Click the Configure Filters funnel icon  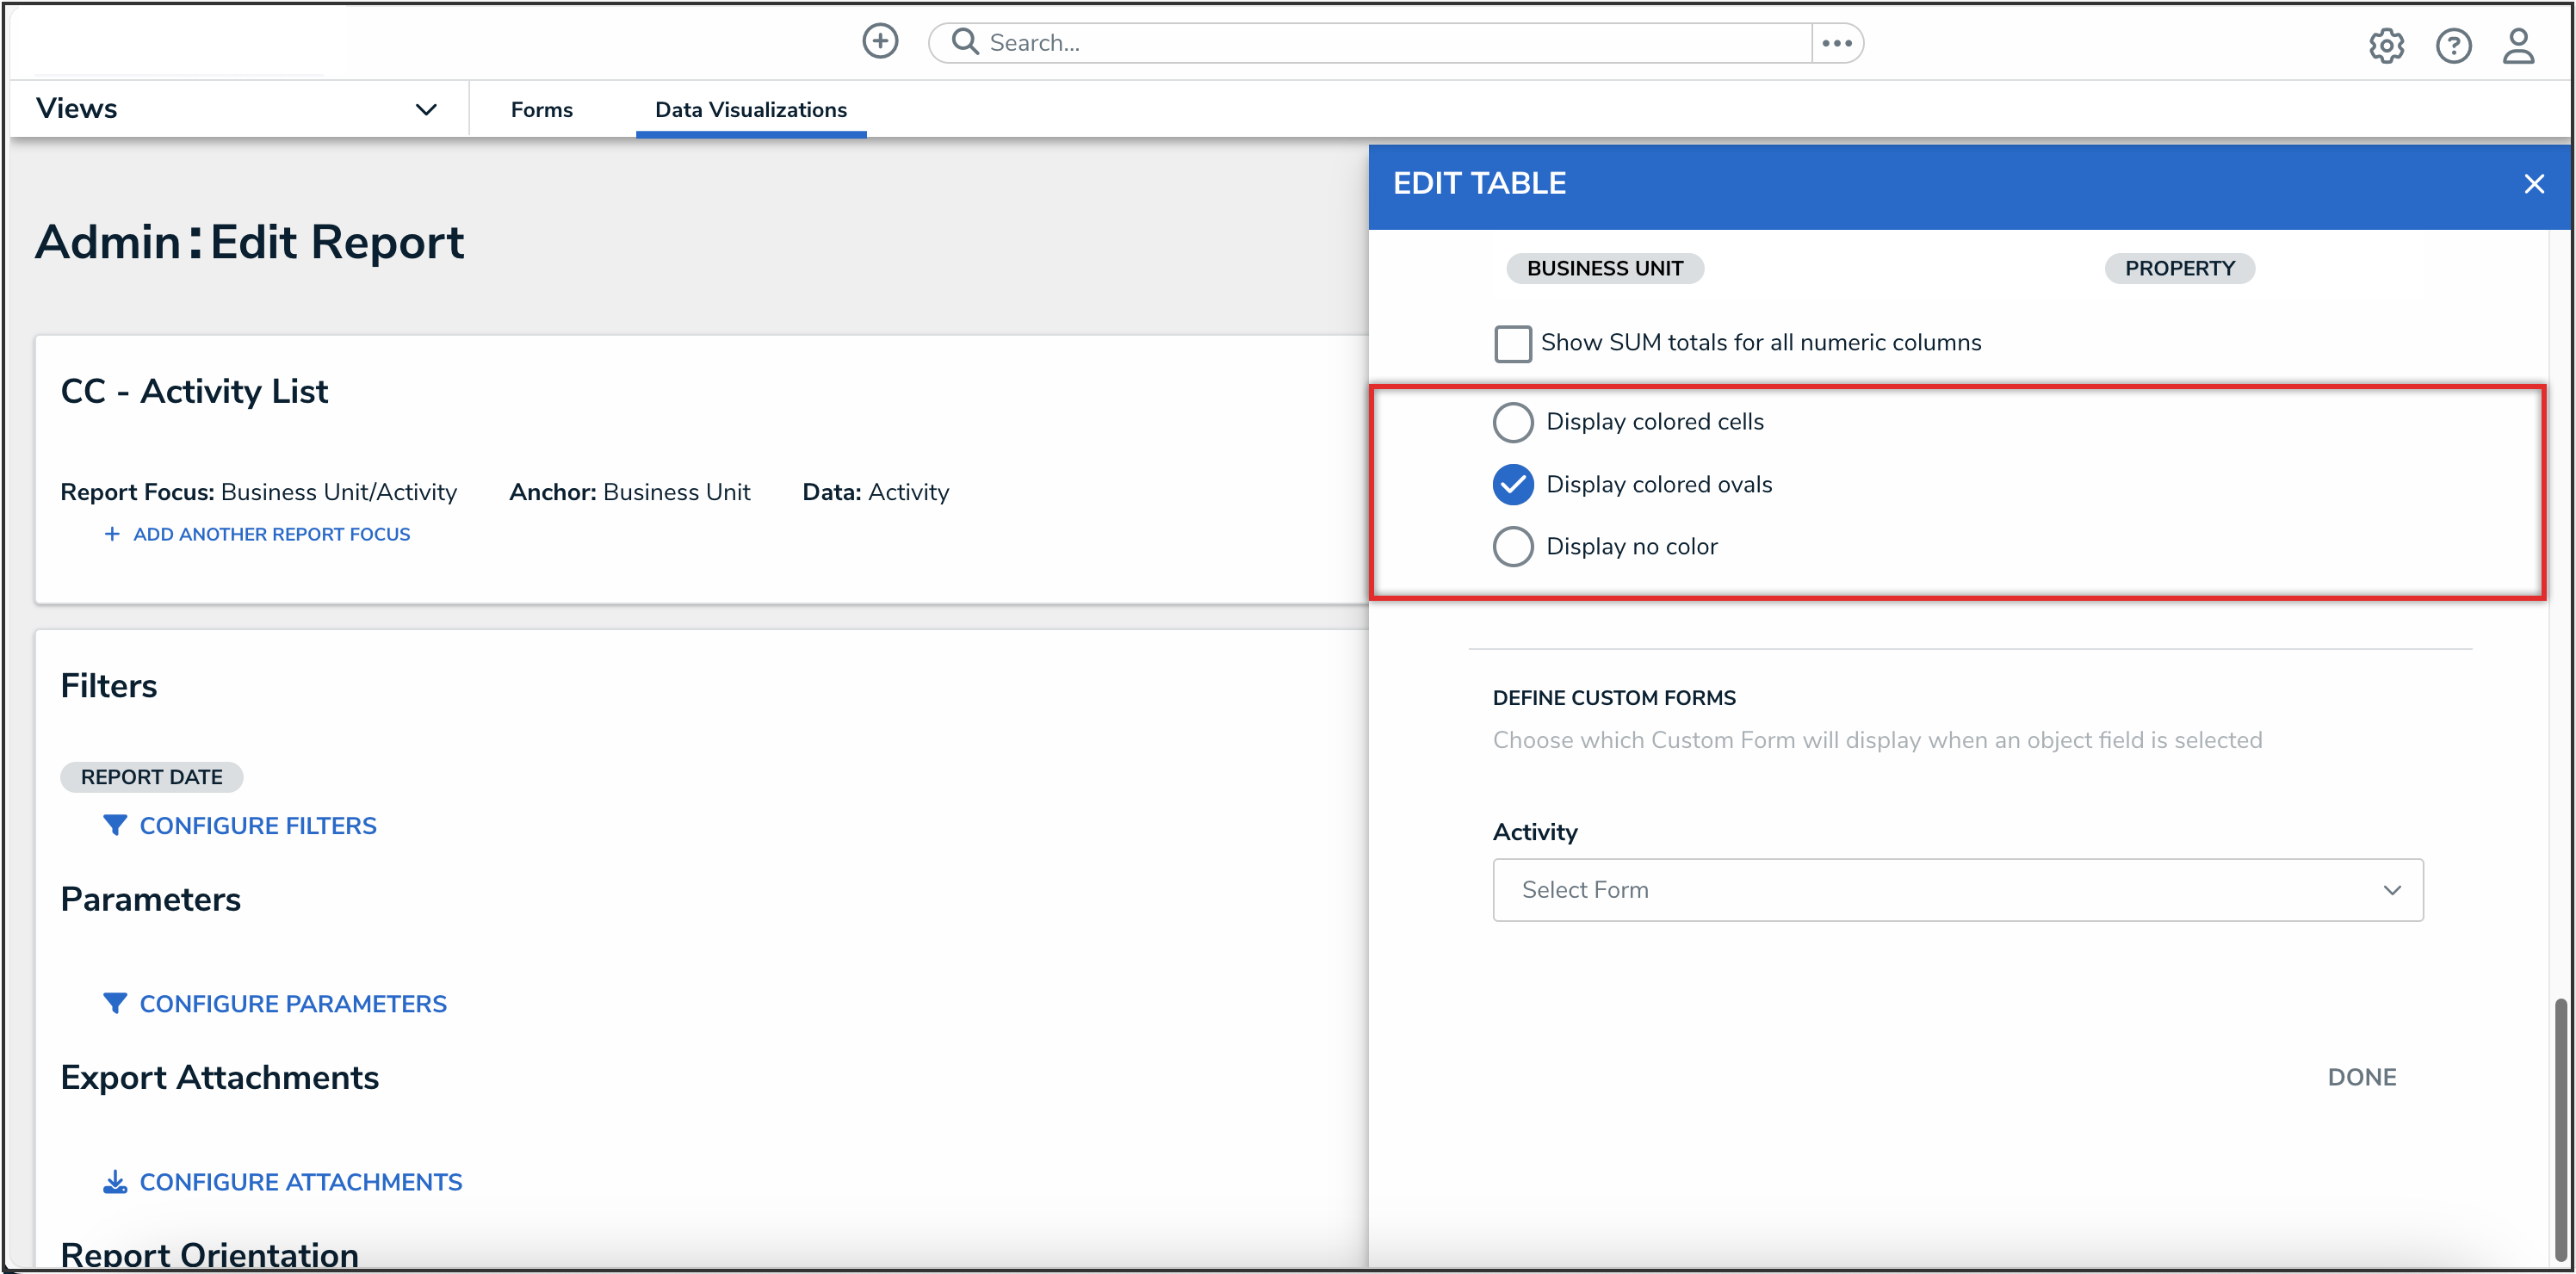(115, 825)
